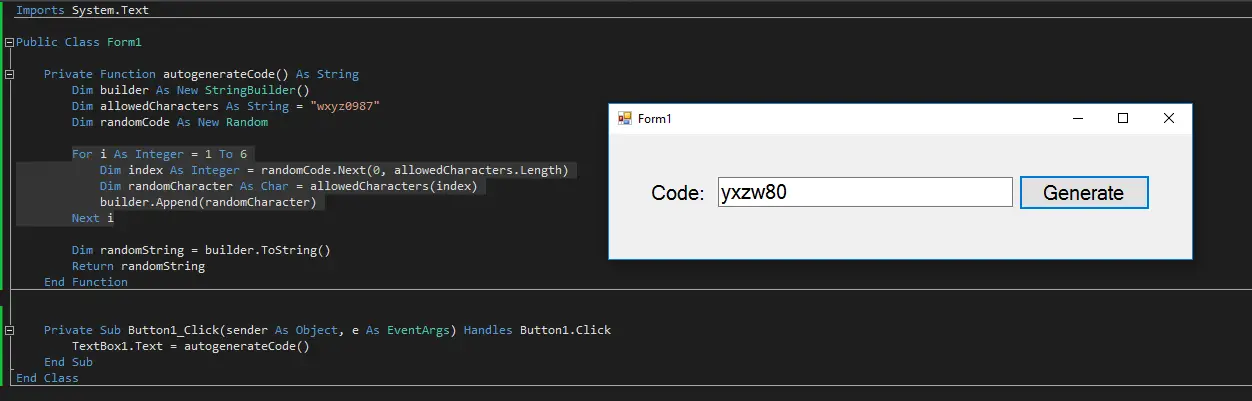This screenshot has width=1252, height=401.
Task: Click the Code: label in Form1
Action: click(678, 193)
